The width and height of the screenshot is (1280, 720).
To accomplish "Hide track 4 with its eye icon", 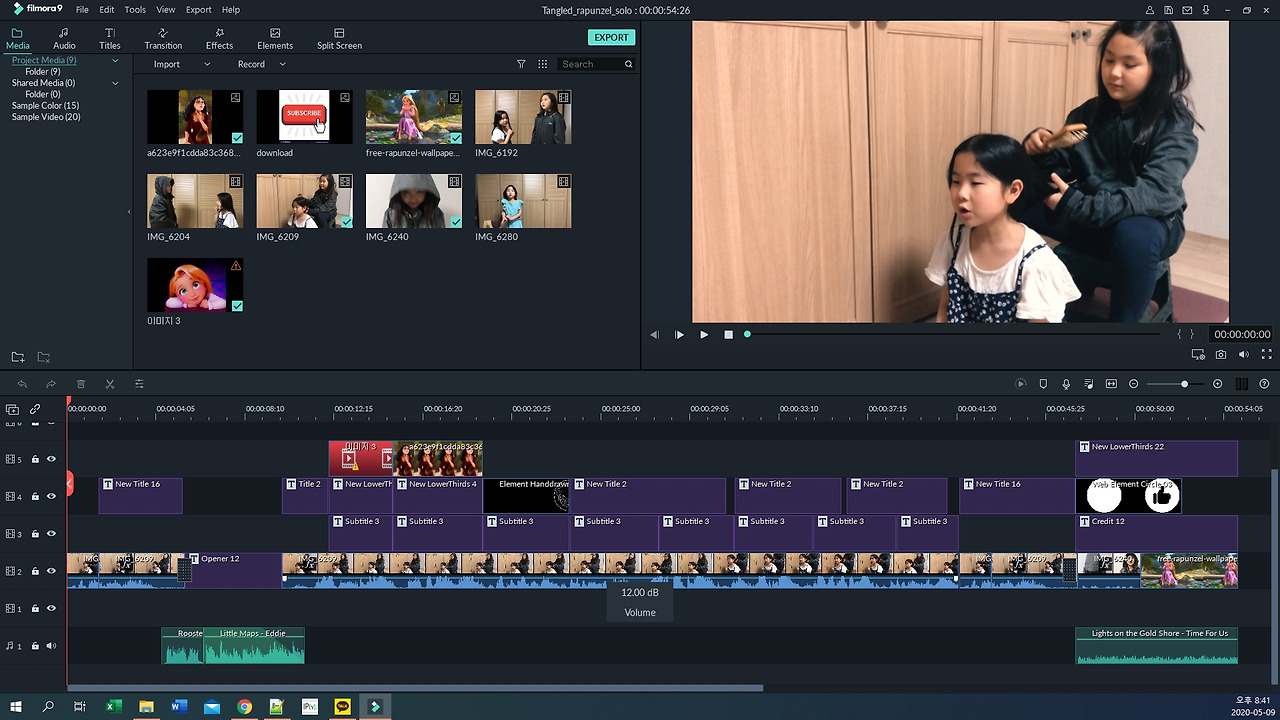I will point(51,496).
